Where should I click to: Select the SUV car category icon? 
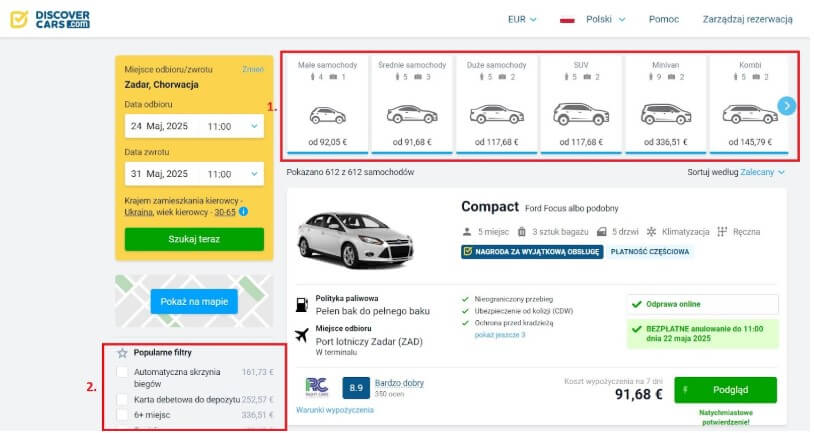[x=581, y=114]
